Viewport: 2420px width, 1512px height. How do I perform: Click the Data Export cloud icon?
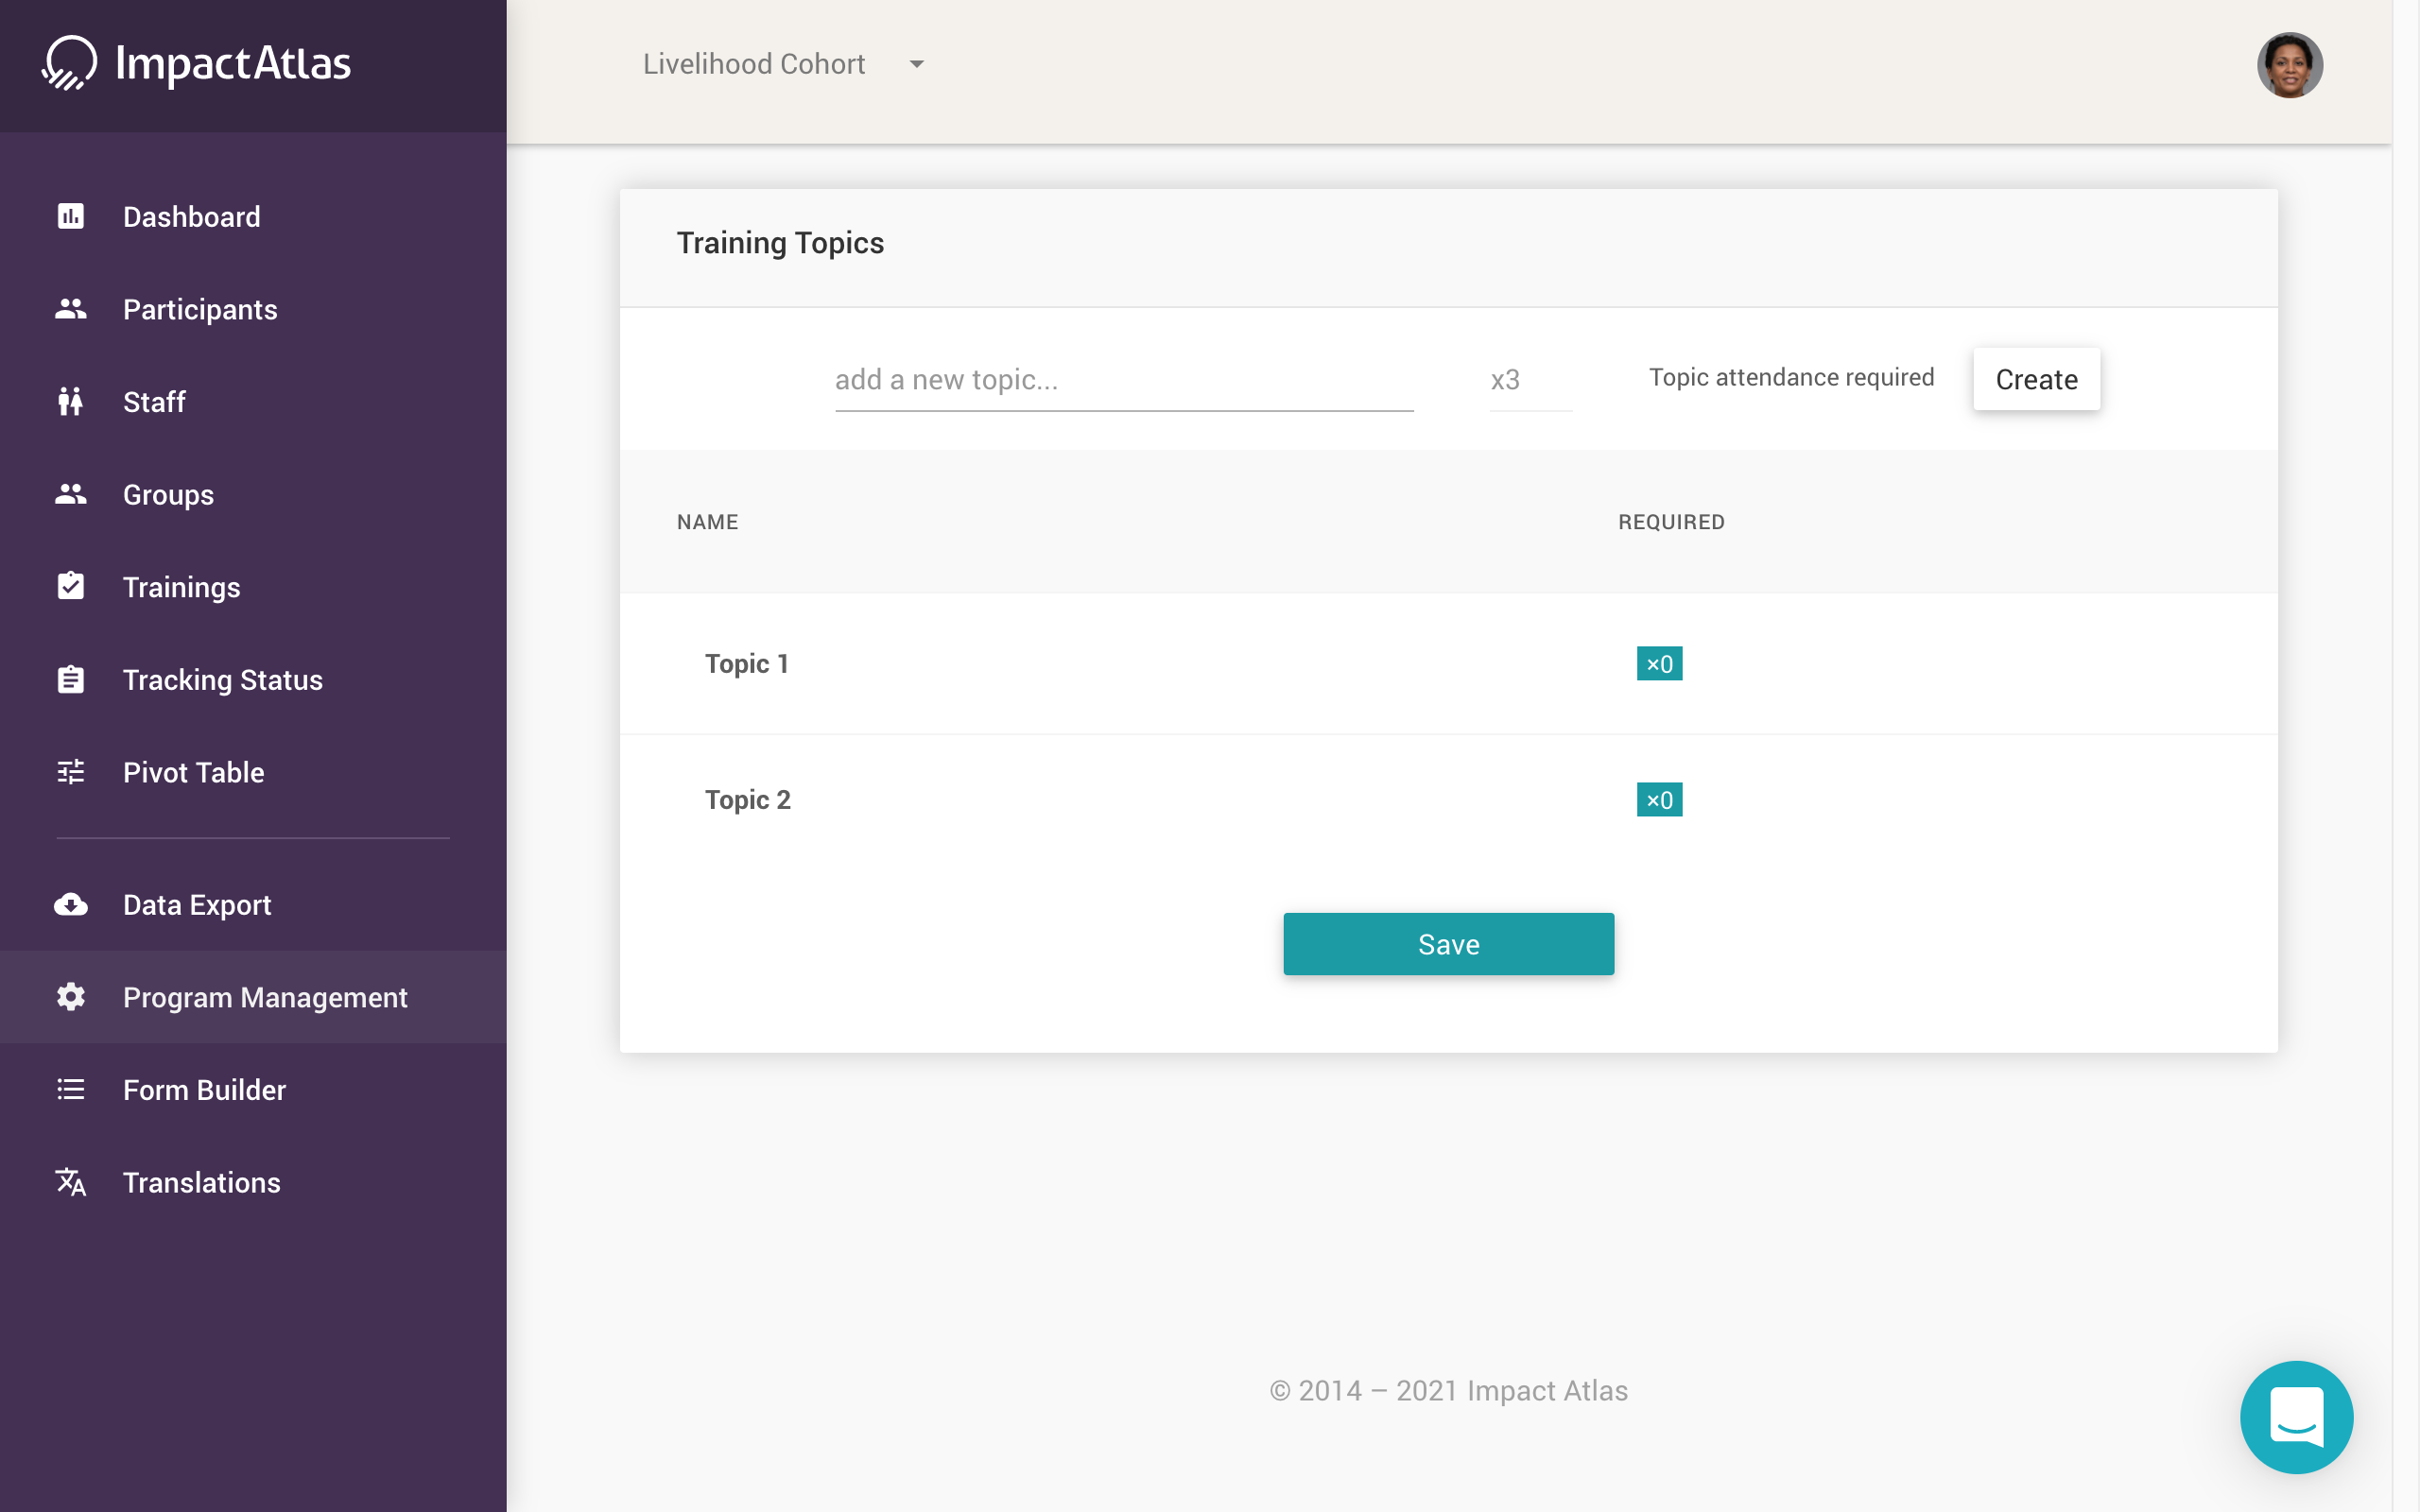(70, 905)
